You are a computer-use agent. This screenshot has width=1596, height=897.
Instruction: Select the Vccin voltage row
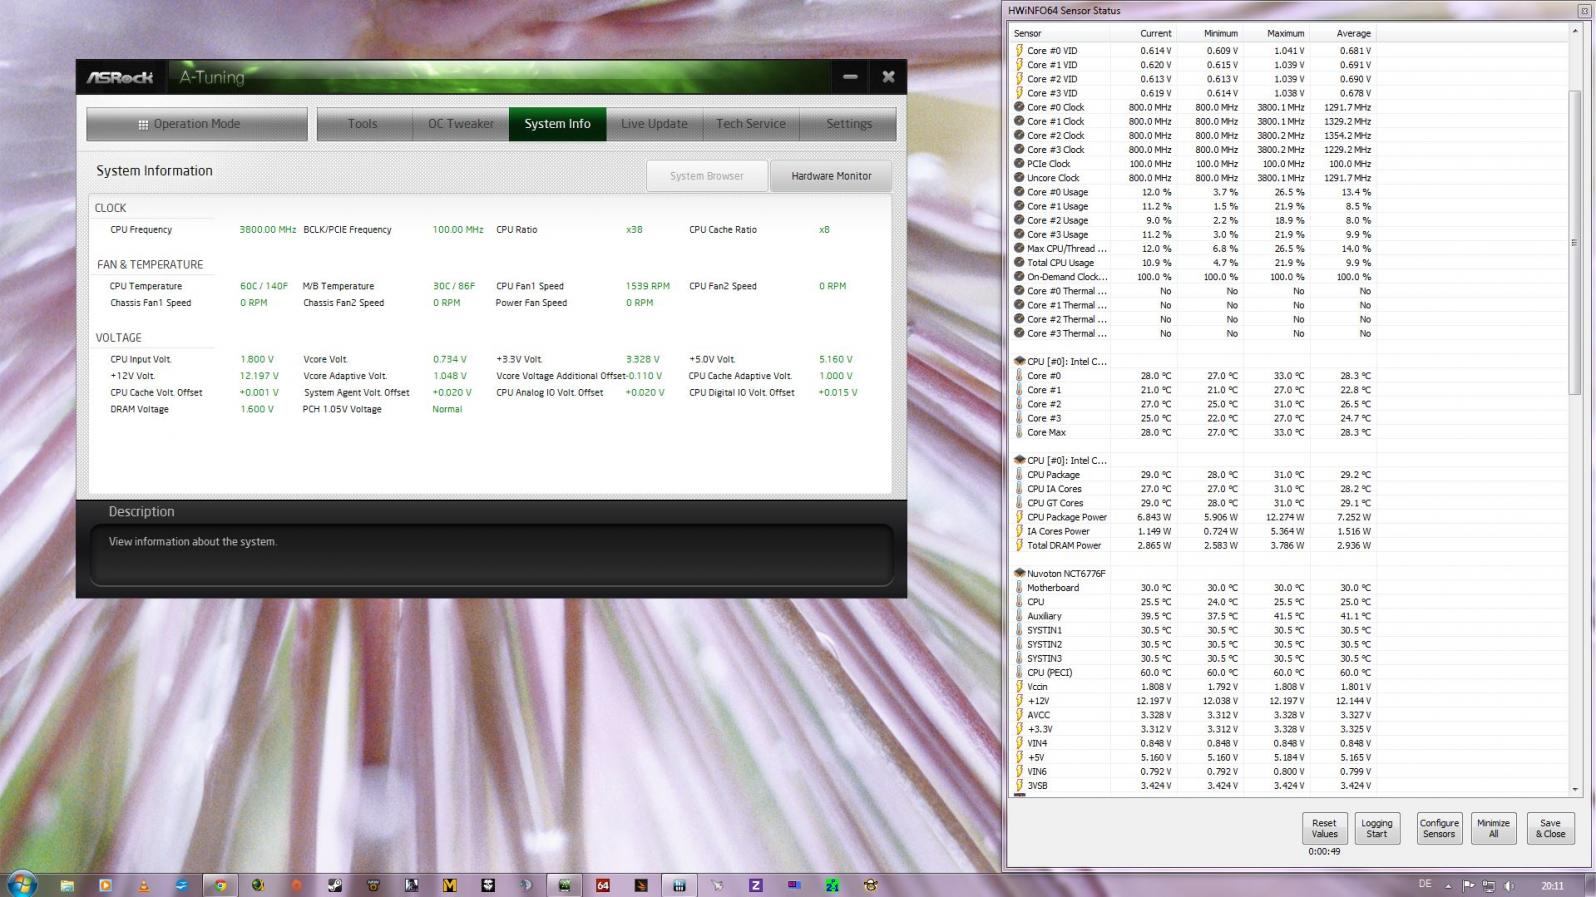click(x=1194, y=687)
